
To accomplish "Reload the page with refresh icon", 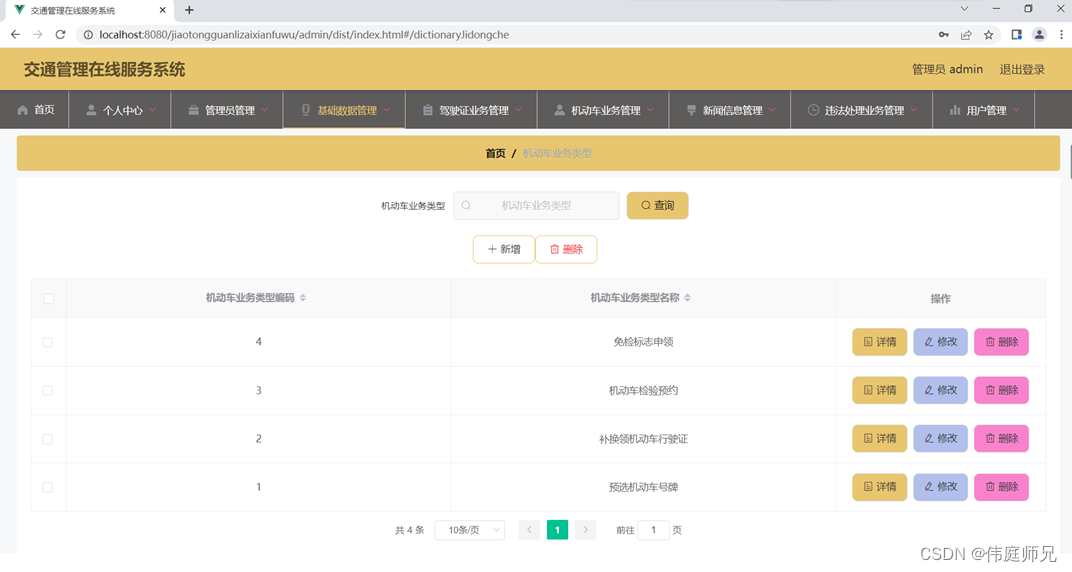I will click(60, 35).
